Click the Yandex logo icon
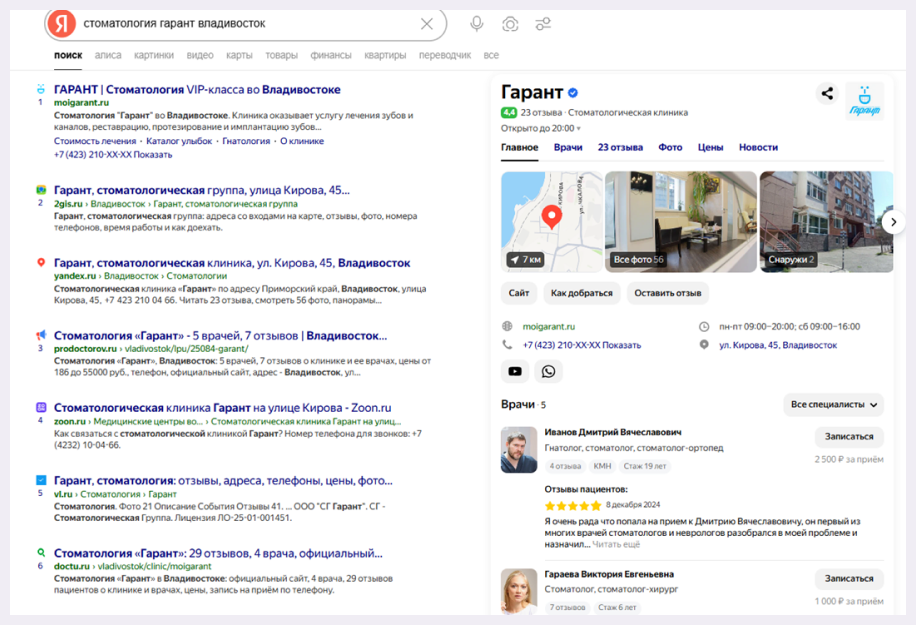 pos(62,23)
